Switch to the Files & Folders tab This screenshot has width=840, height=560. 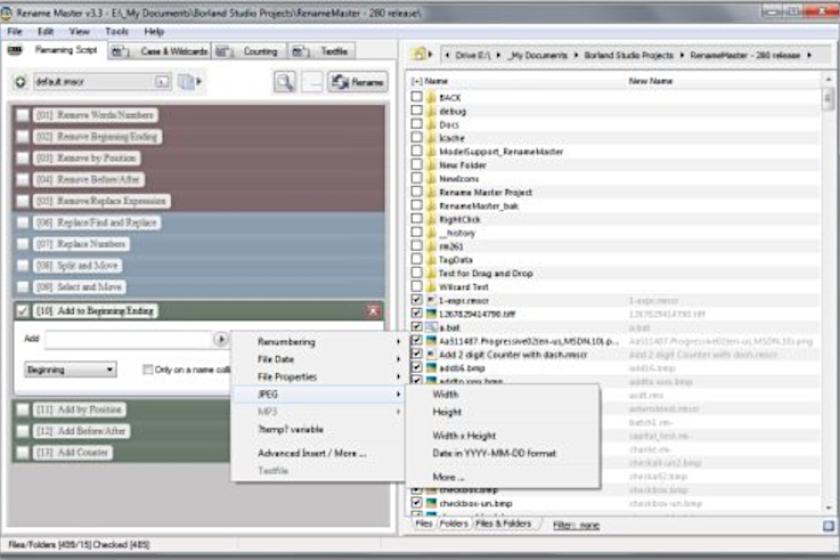coord(504,524)
